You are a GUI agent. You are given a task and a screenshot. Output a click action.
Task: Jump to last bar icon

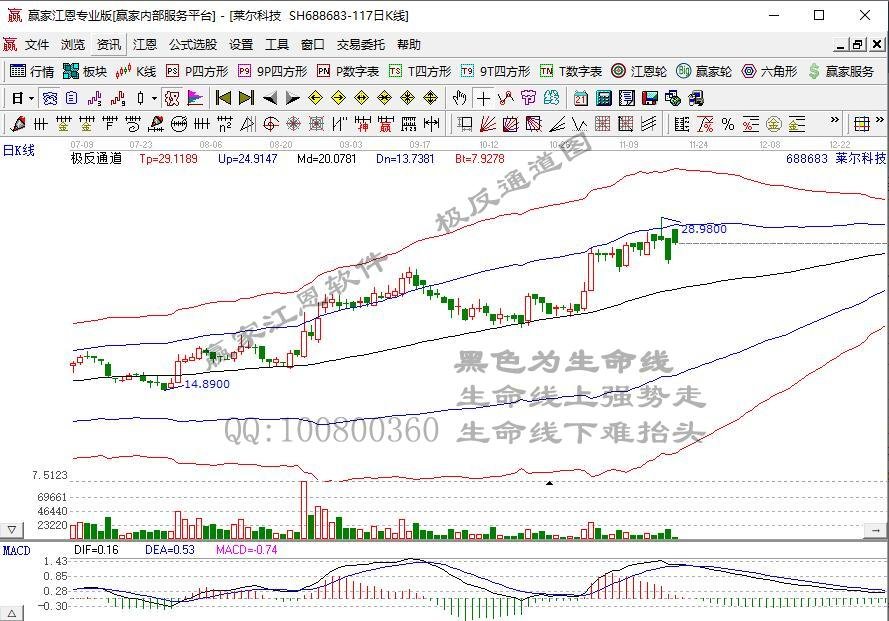pyautogui.click(x=247, y=99)
